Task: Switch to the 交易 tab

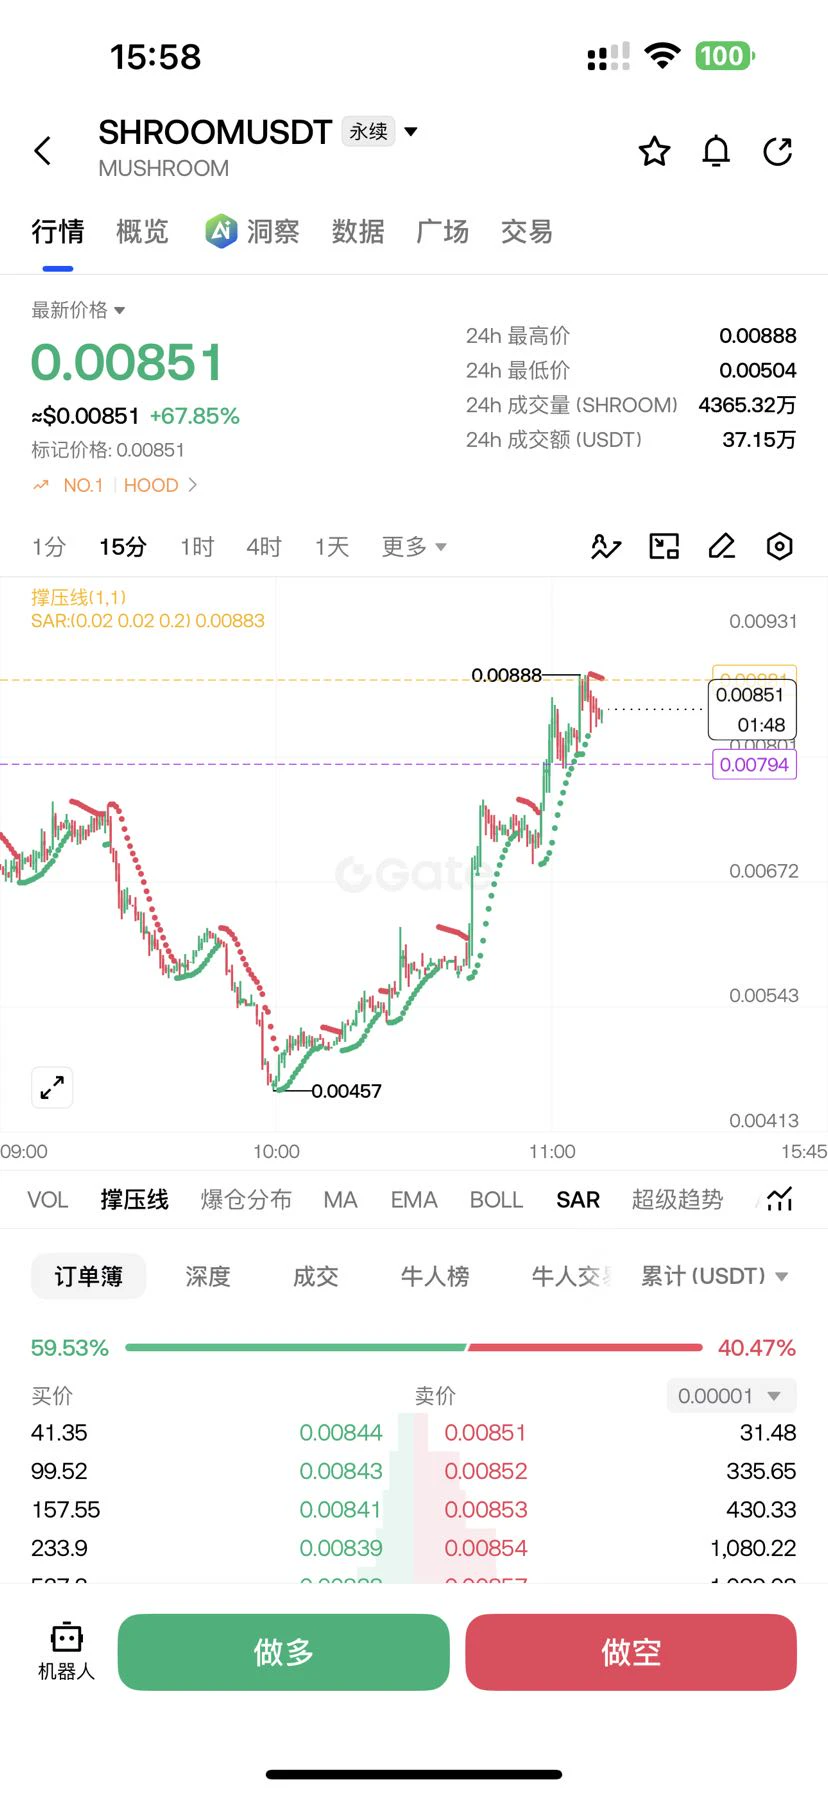Action: point(527,231)
